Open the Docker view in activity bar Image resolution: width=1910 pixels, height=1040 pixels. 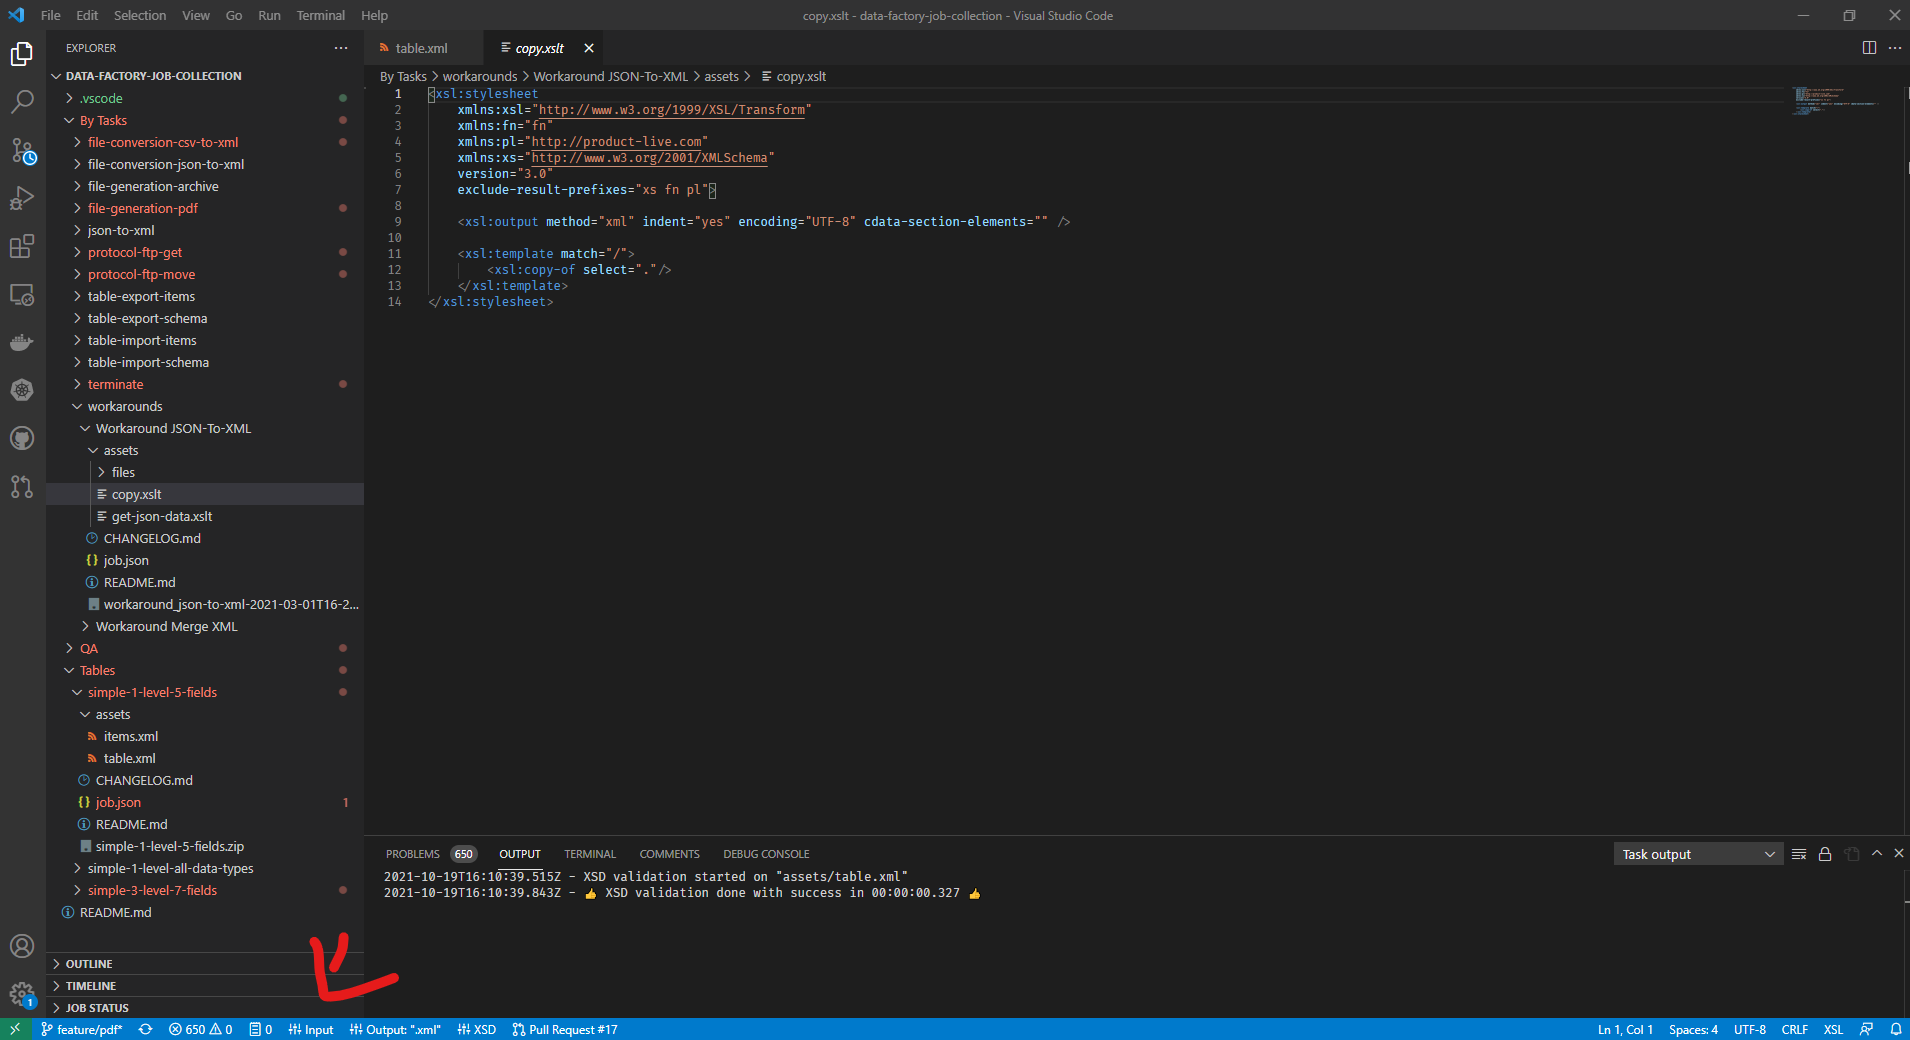22,342
